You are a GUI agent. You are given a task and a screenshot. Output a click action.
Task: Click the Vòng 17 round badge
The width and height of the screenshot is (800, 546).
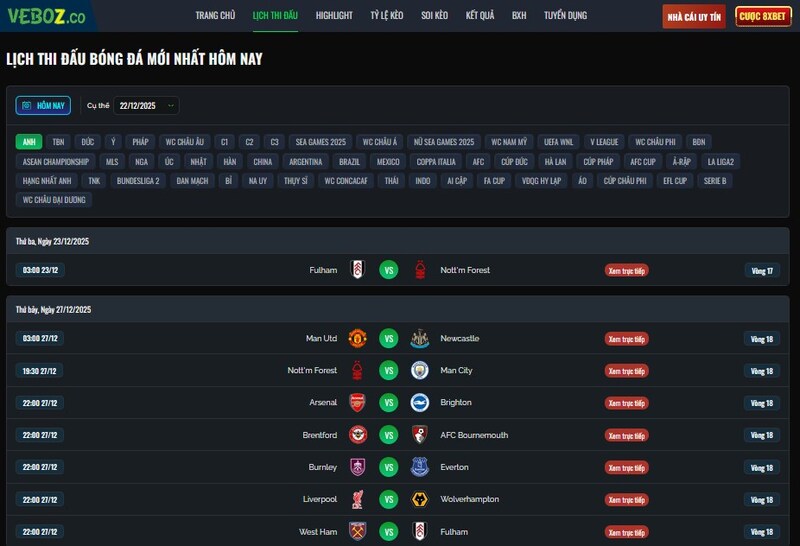pyautogui.click(x=762, y=270)
